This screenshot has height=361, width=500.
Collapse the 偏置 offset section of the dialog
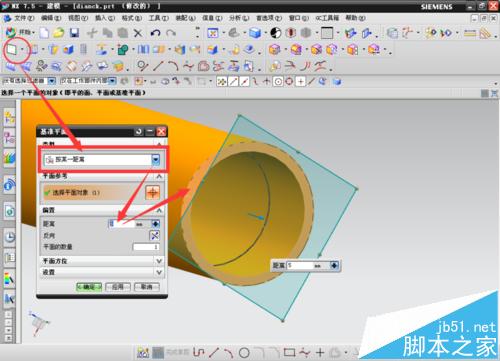point(159,210)
